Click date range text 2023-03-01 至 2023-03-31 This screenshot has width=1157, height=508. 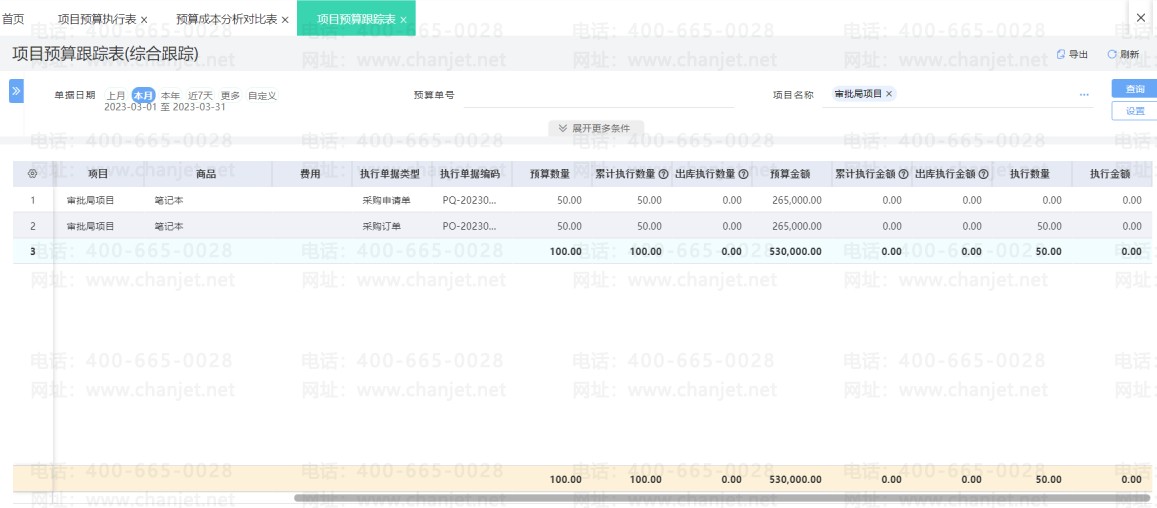[165, 107]
